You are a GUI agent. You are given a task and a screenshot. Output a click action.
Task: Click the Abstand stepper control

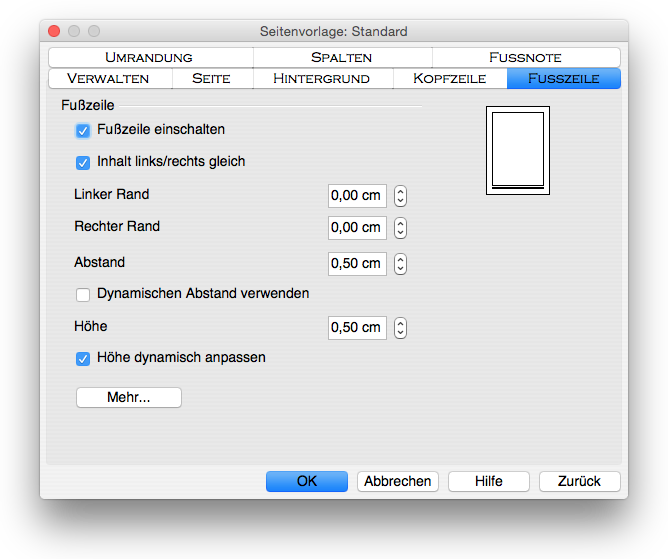[x=400, y=264]
